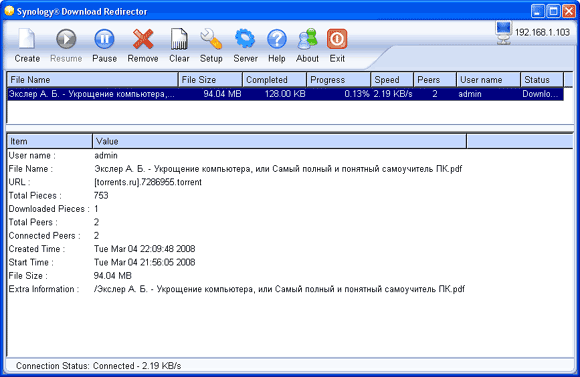Select the Peers column header
Image resolution: width=580 pixels, height=377 pixels.
coord(435,80)
